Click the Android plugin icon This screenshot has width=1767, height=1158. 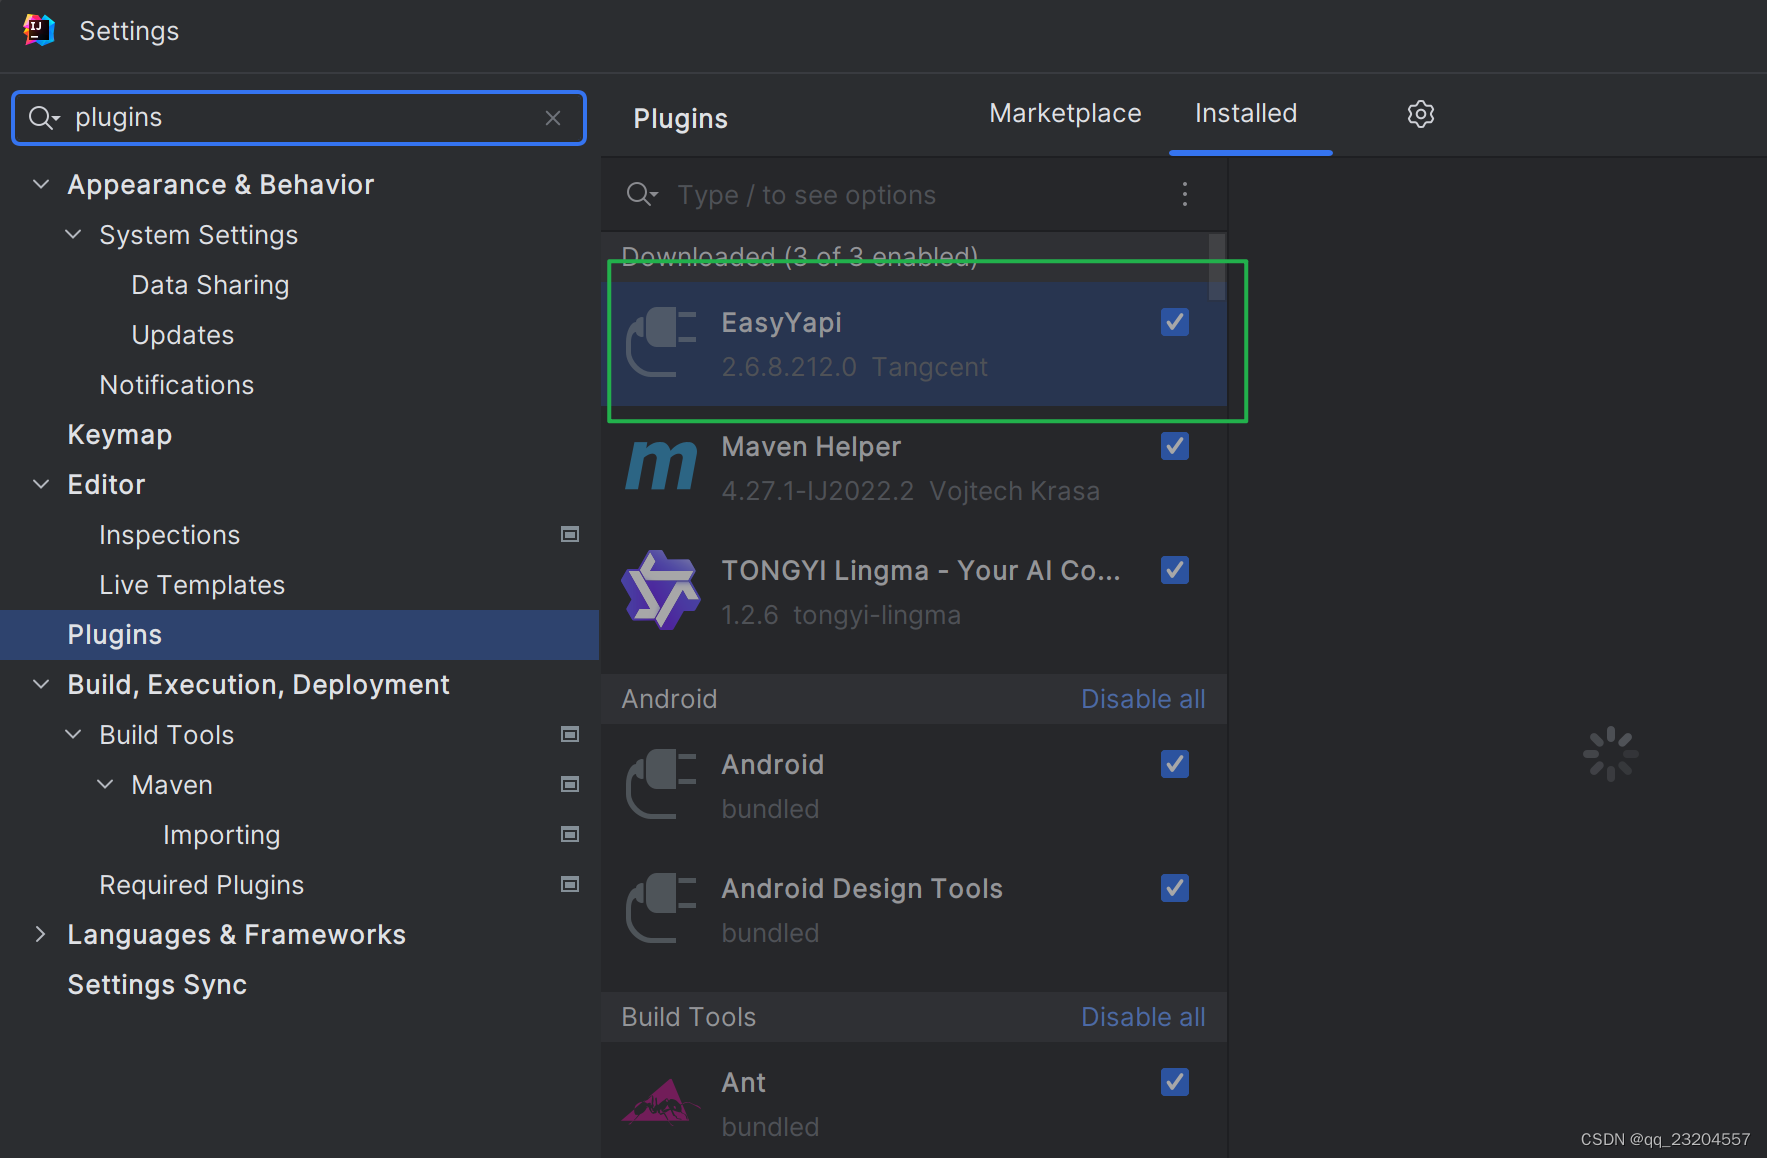(661, 785)
